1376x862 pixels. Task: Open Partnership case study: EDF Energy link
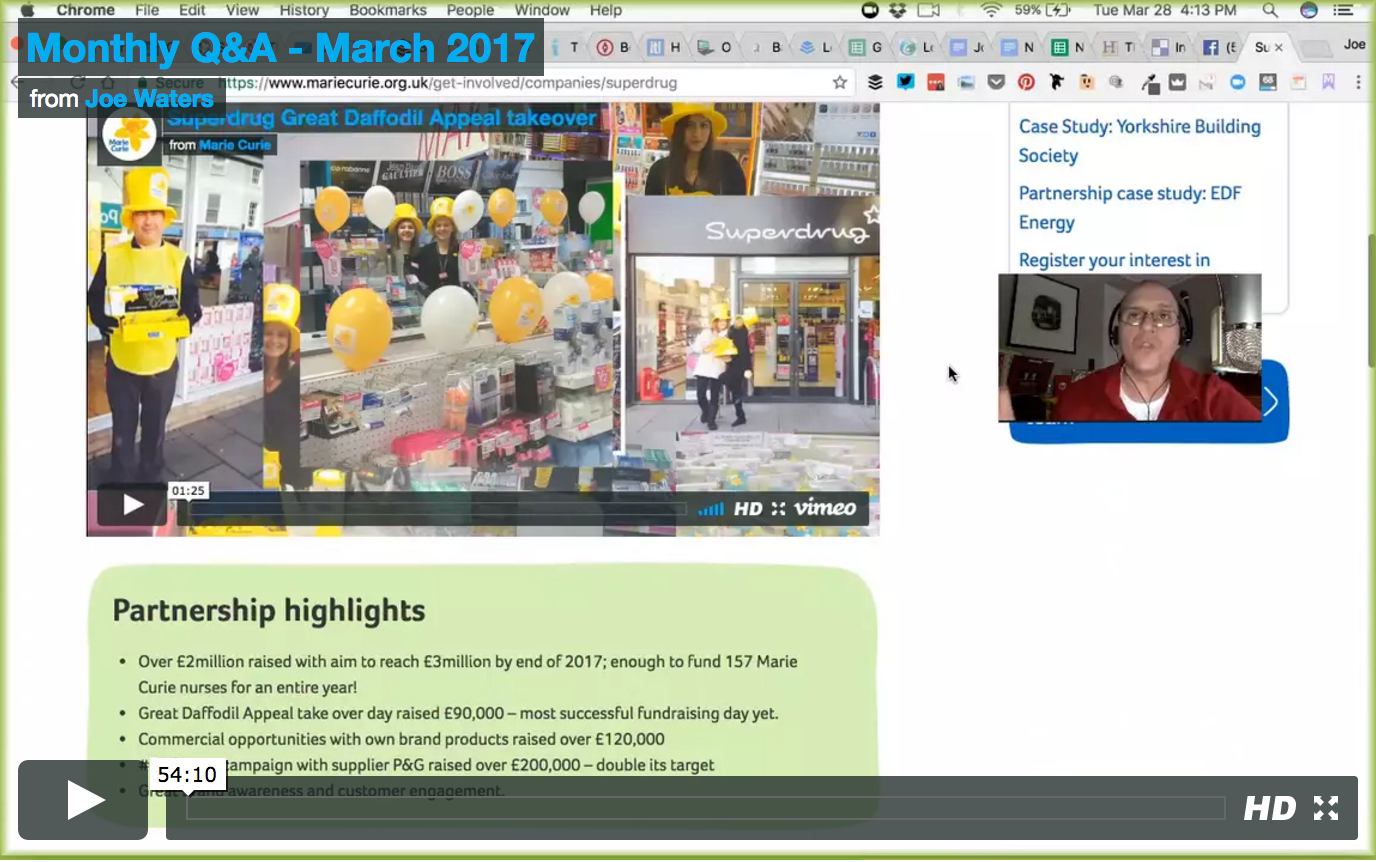click(x=1130, y=208)
